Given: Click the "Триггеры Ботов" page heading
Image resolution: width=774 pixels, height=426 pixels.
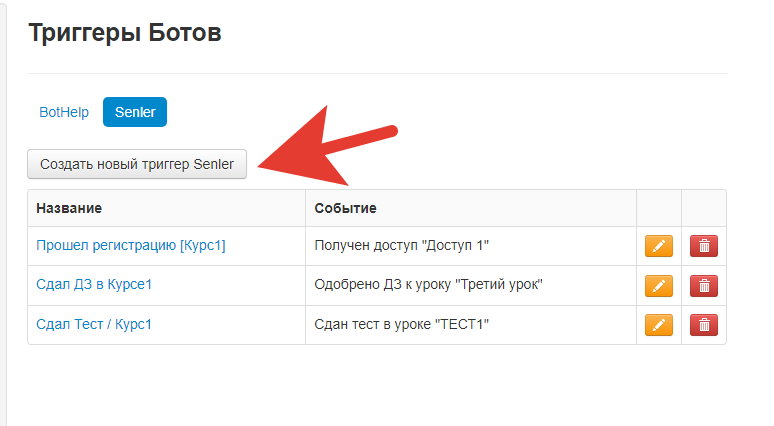Looking at the screenshot, I should pos(125,33).
